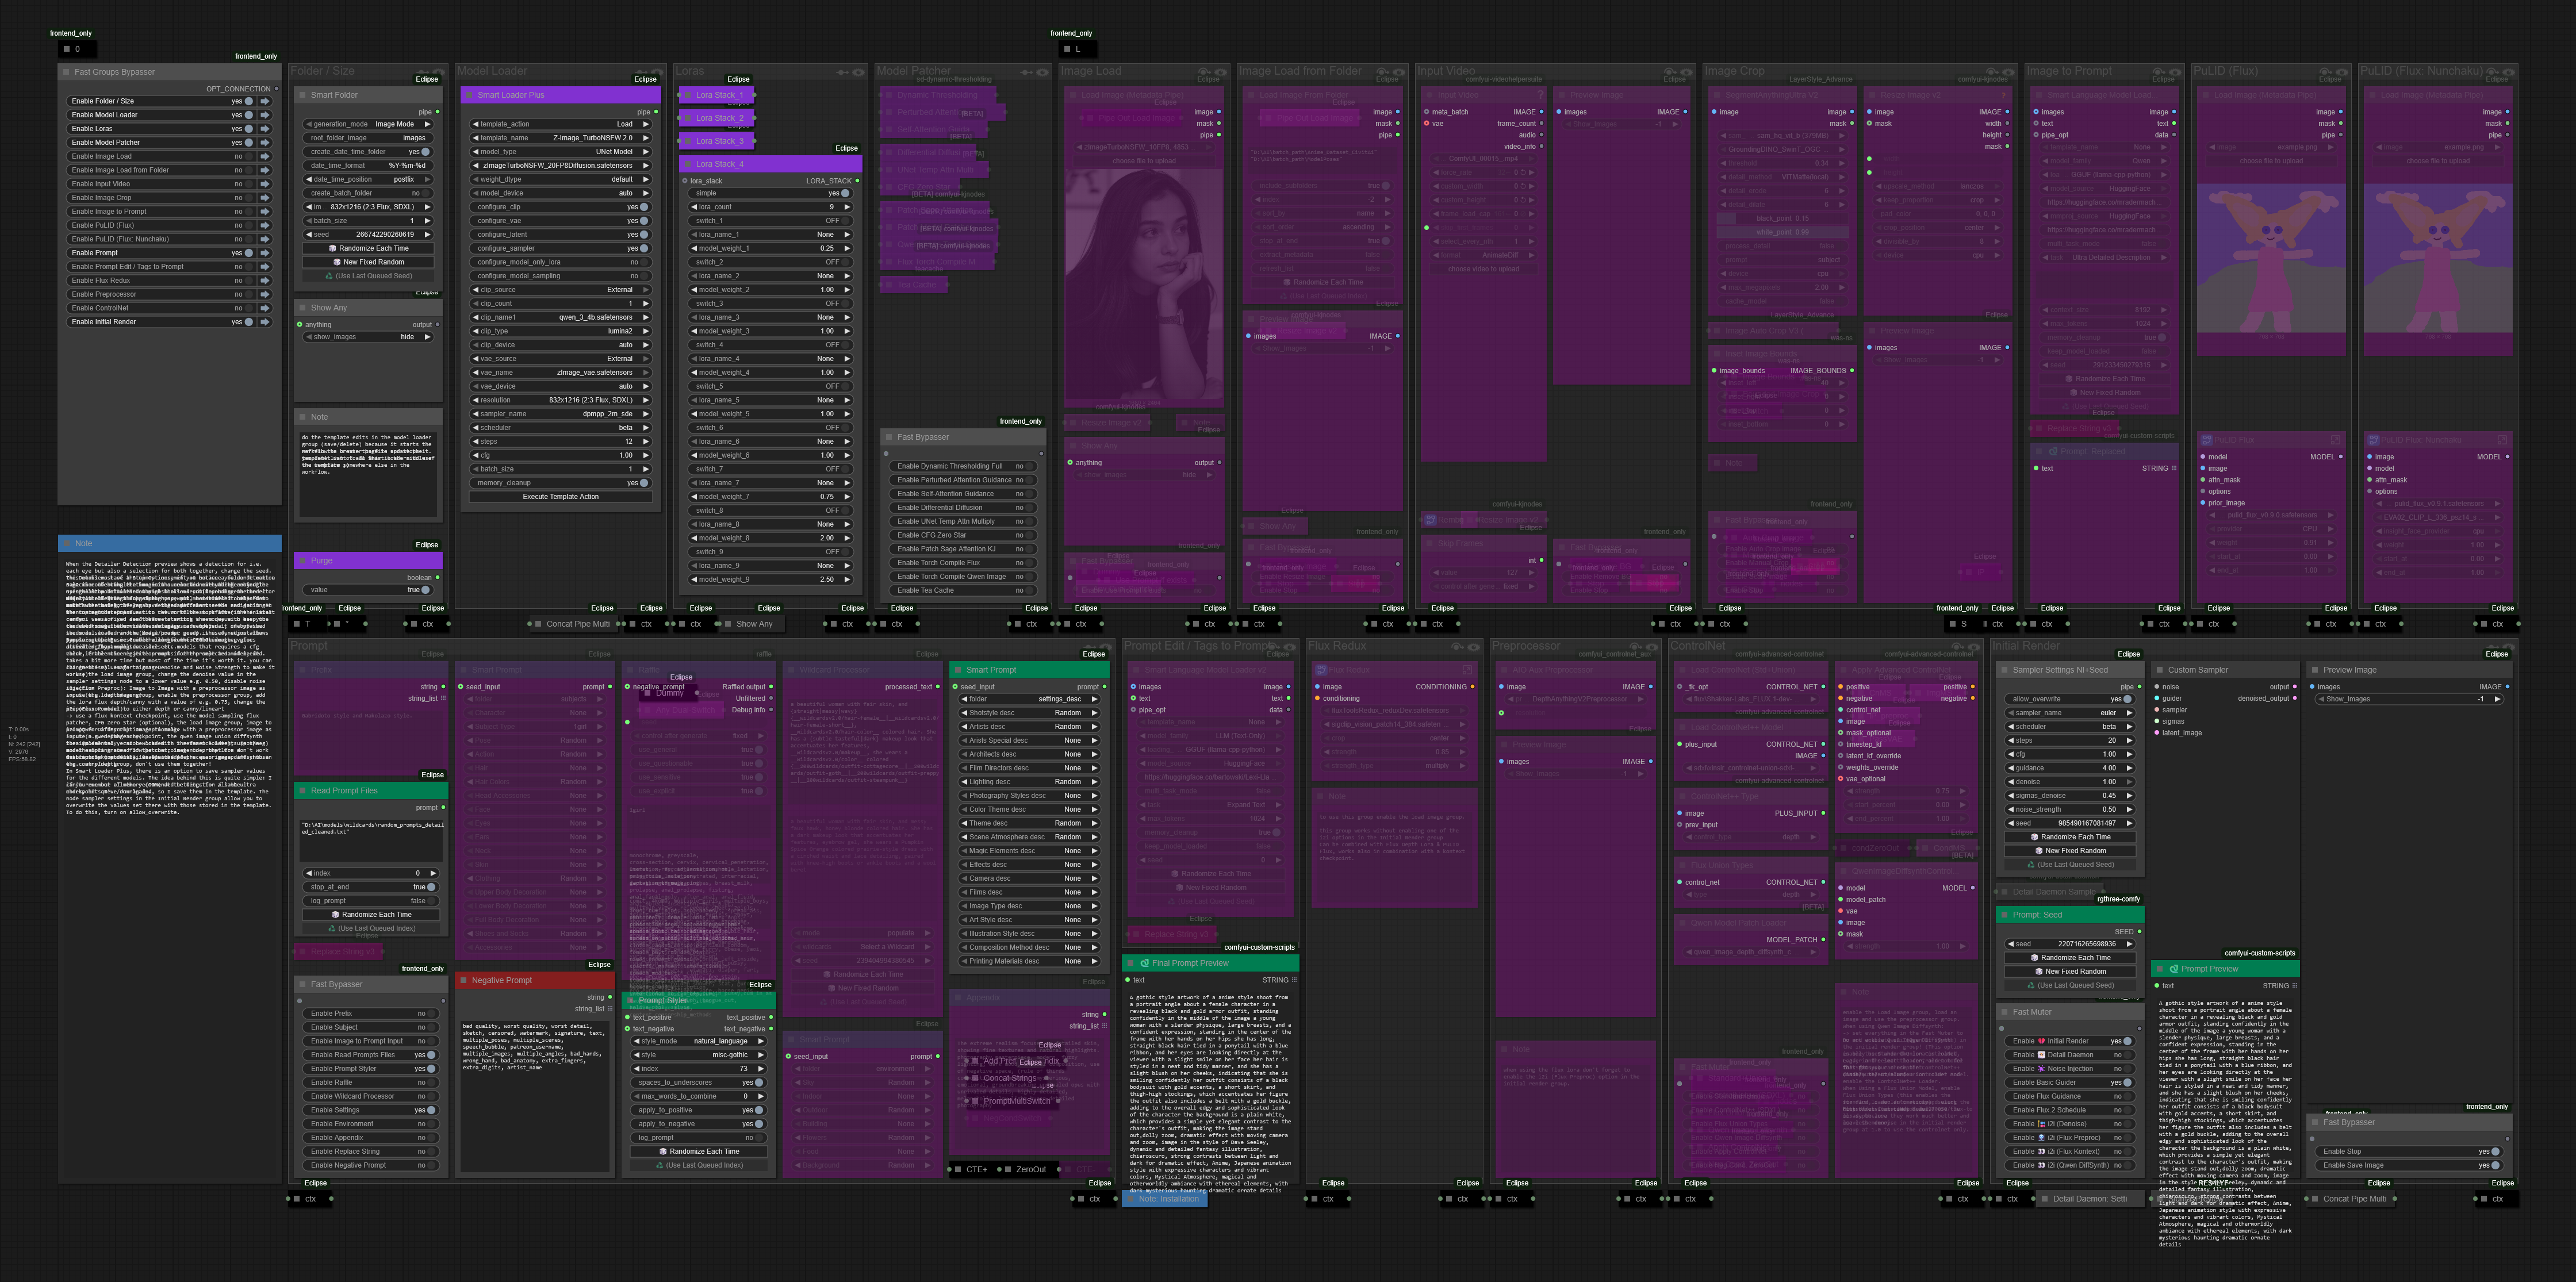Collapse the Prompt: Seed node via title dot
2576x1282 pixels.
tap(2004, 915)
